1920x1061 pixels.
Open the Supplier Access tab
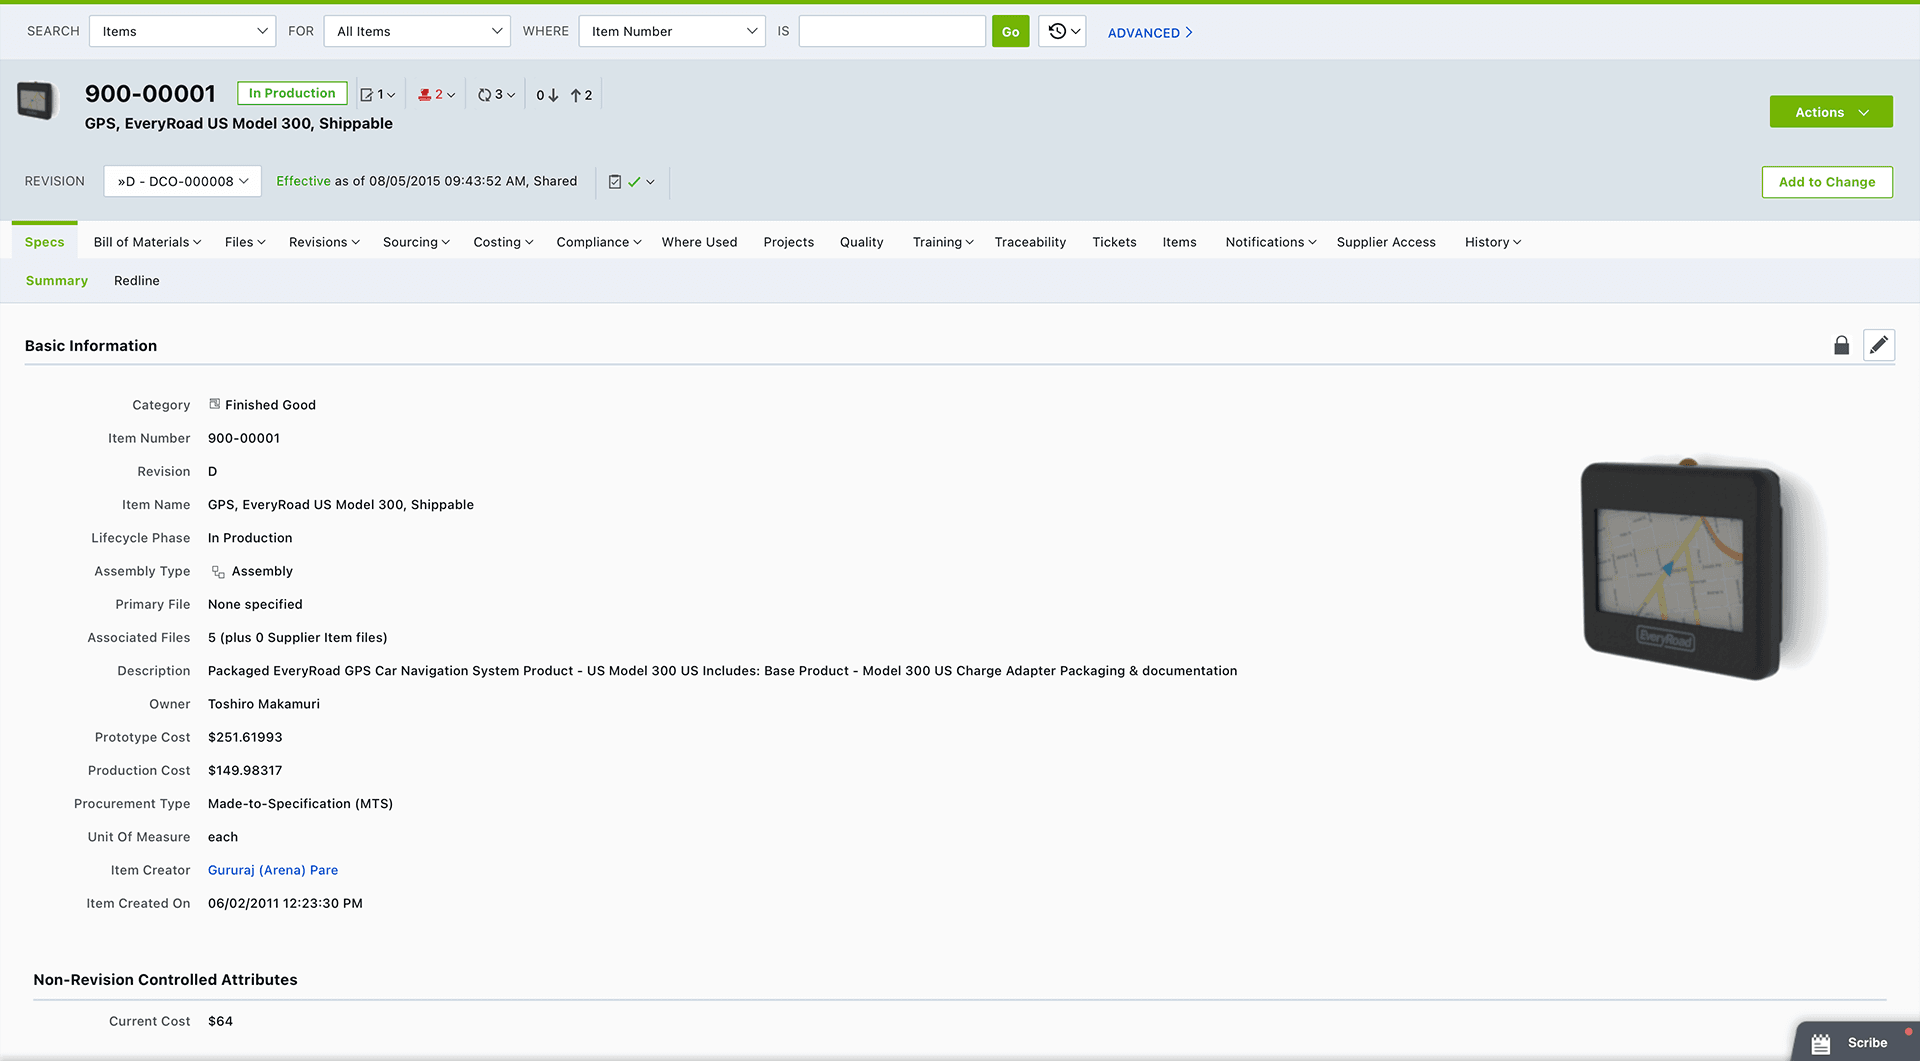point(1386,242)
